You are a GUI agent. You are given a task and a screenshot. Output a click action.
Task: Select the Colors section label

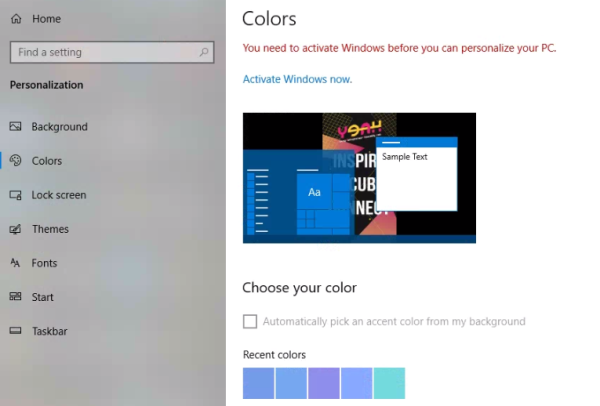tap(47, 161)
